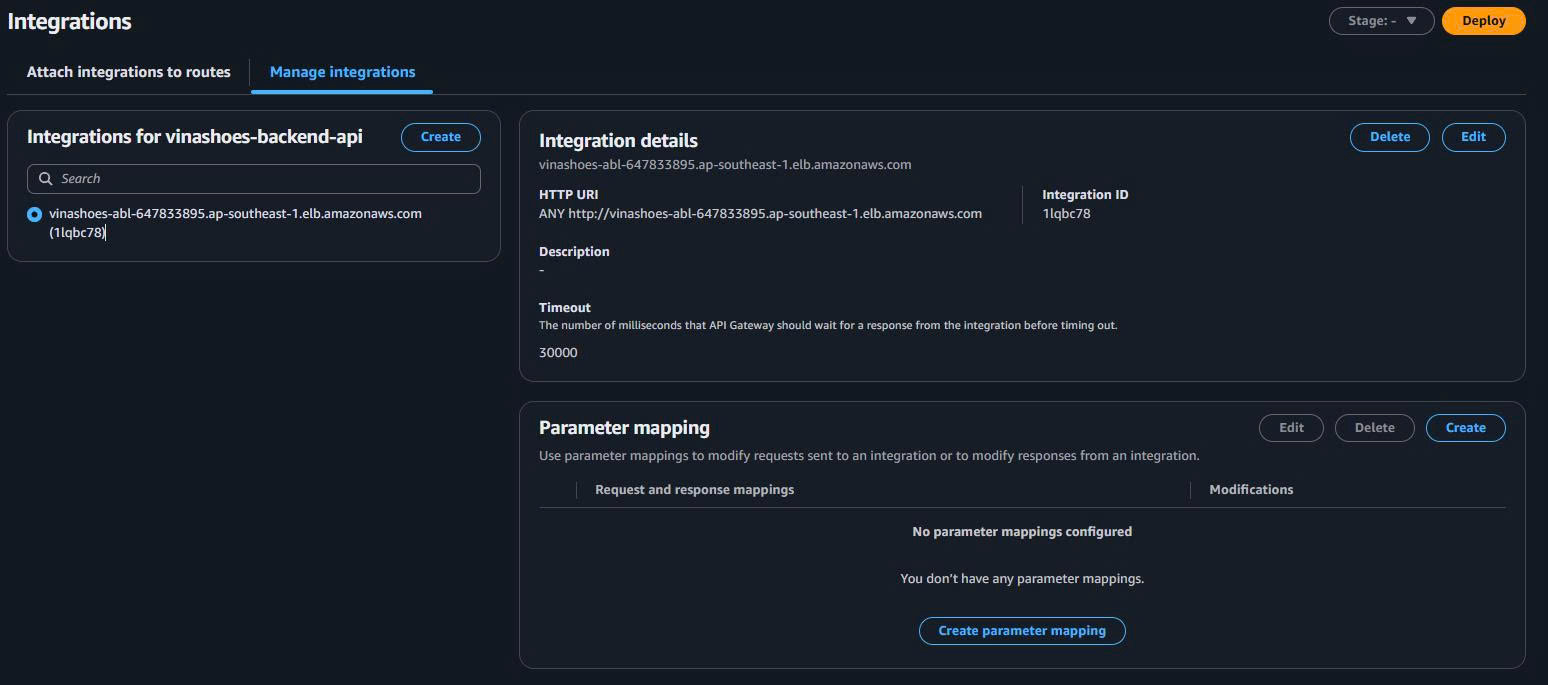Click Create parameter mapping

coord(1021,630)
